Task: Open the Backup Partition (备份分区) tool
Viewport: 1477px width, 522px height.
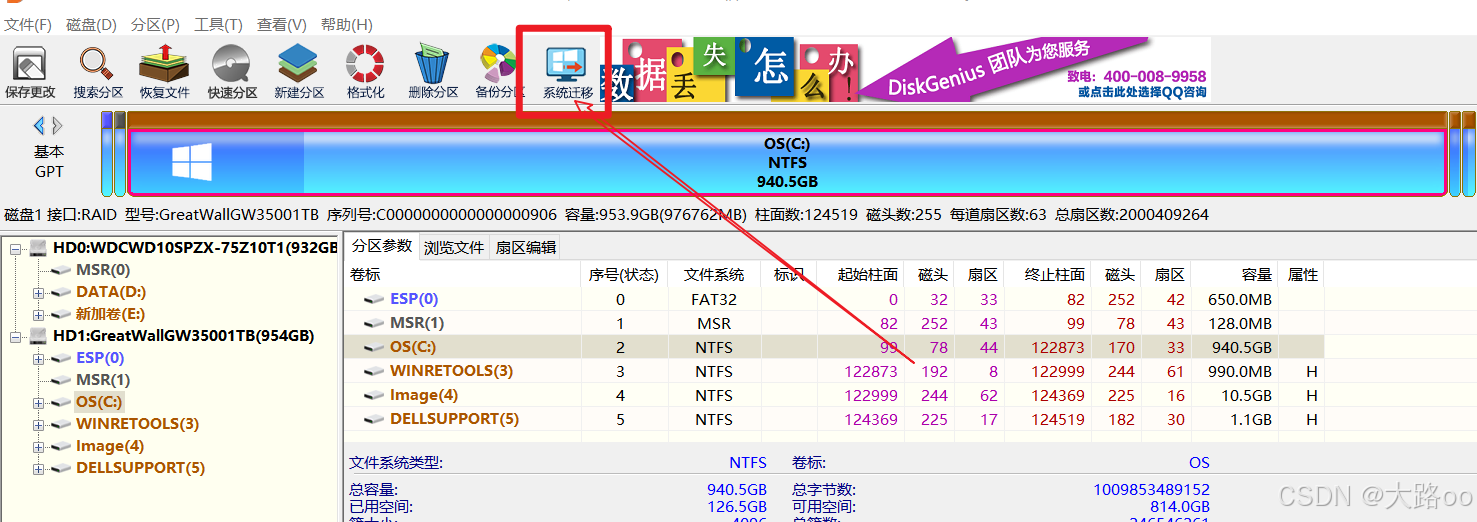Action: [x=496, y=72]
